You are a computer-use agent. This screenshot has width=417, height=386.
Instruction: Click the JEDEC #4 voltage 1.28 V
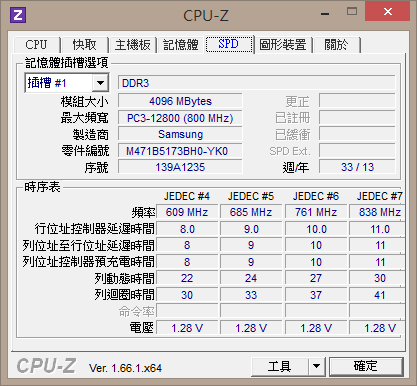click(187, 328)
